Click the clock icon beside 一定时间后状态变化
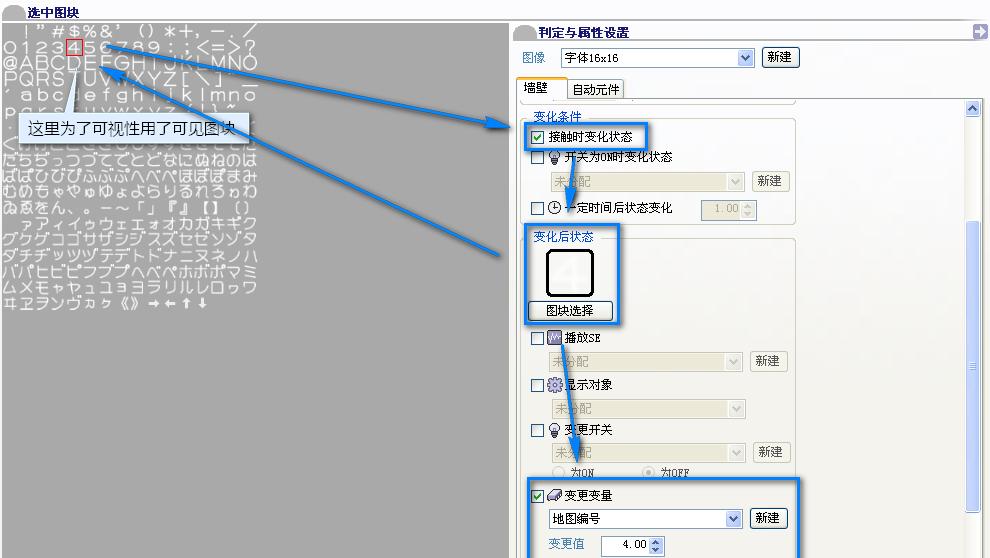 554,208
